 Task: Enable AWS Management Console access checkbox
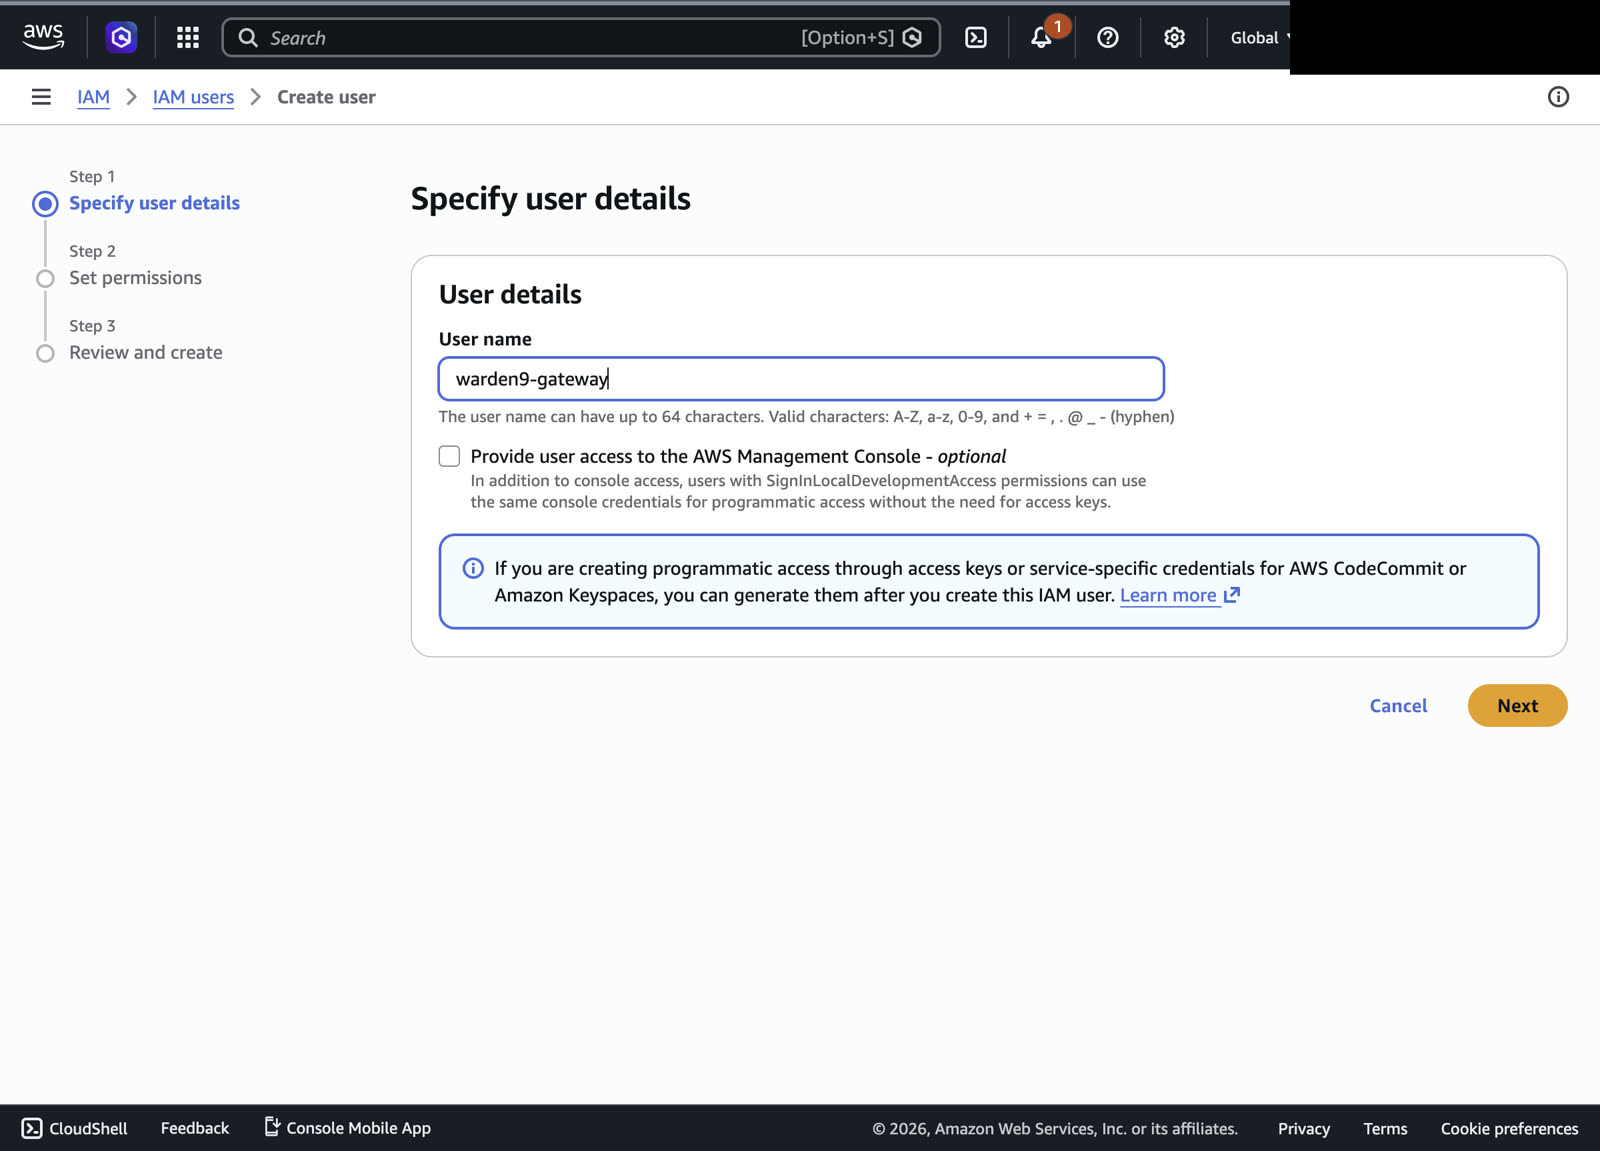449,456
